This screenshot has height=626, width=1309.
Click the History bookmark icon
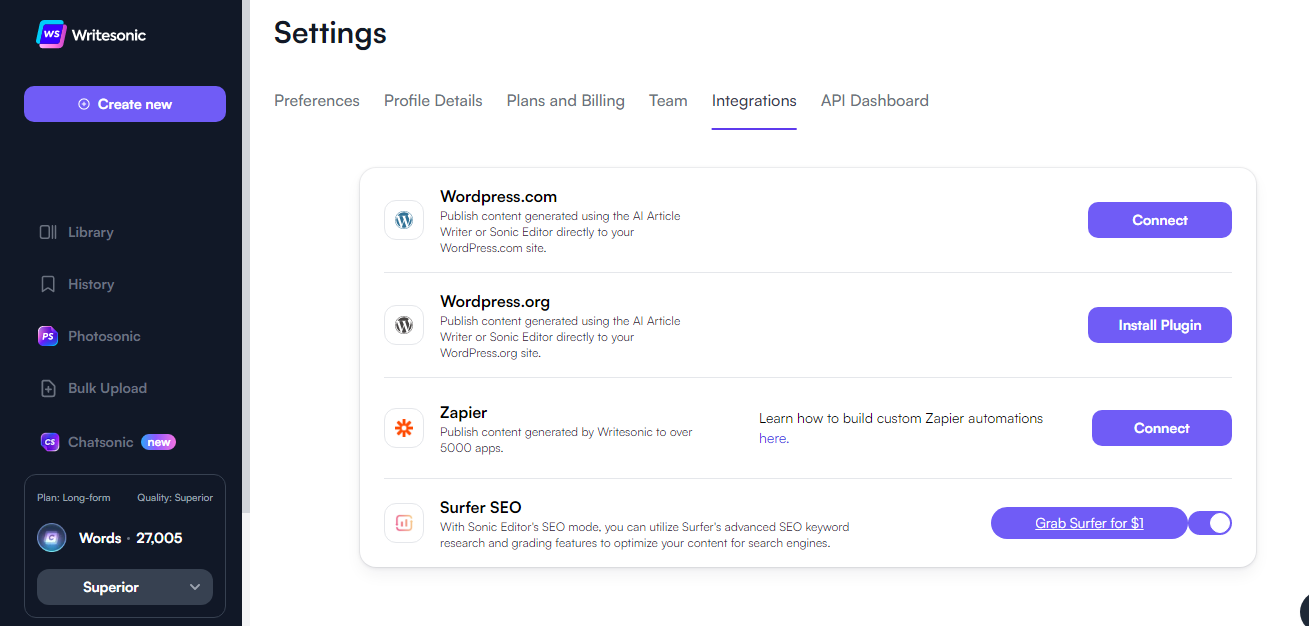48,284
